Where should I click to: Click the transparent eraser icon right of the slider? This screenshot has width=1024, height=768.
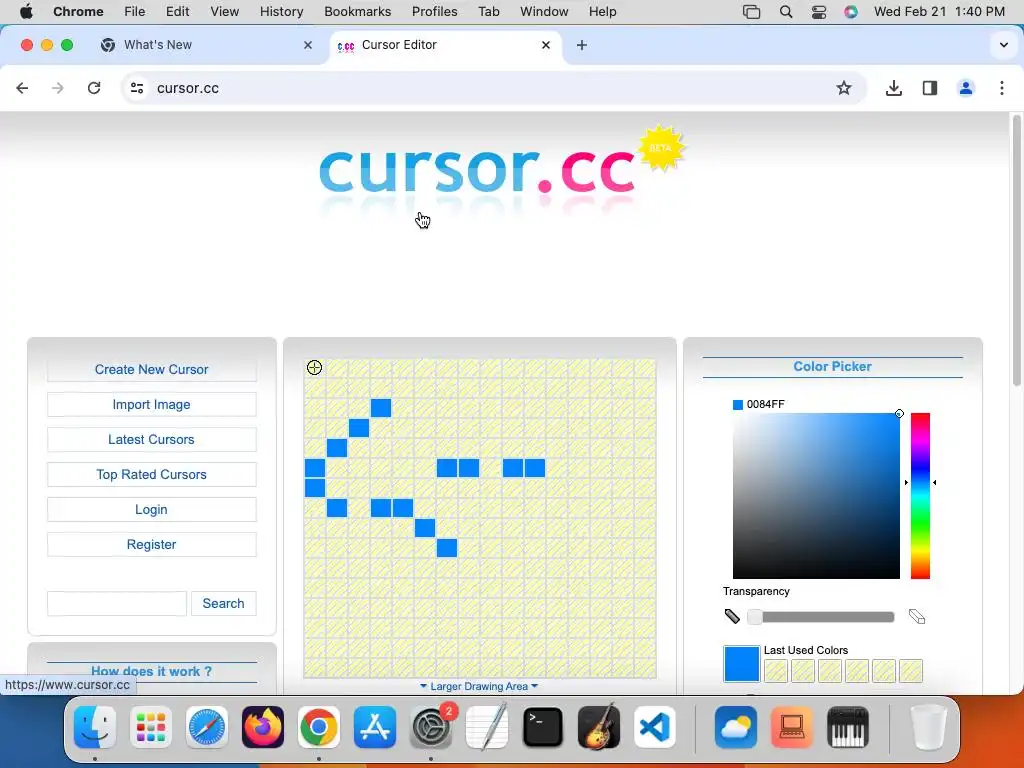tap(917, 616)
